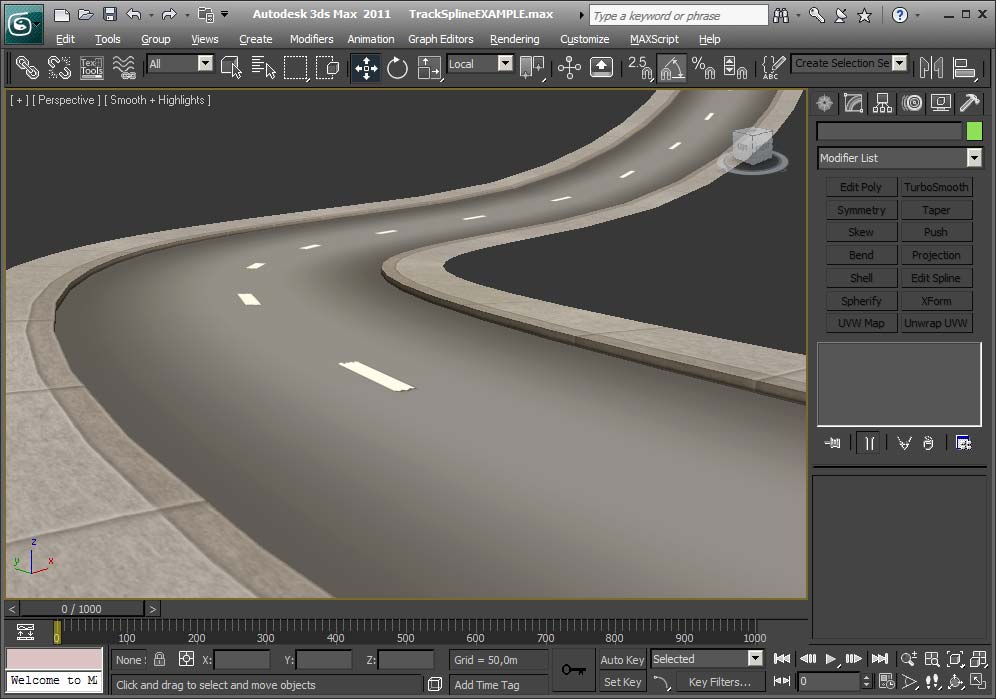This screenshot has width=996, height=699.
Task: Open the Modifier List dropdown
Action: [972, 158]
